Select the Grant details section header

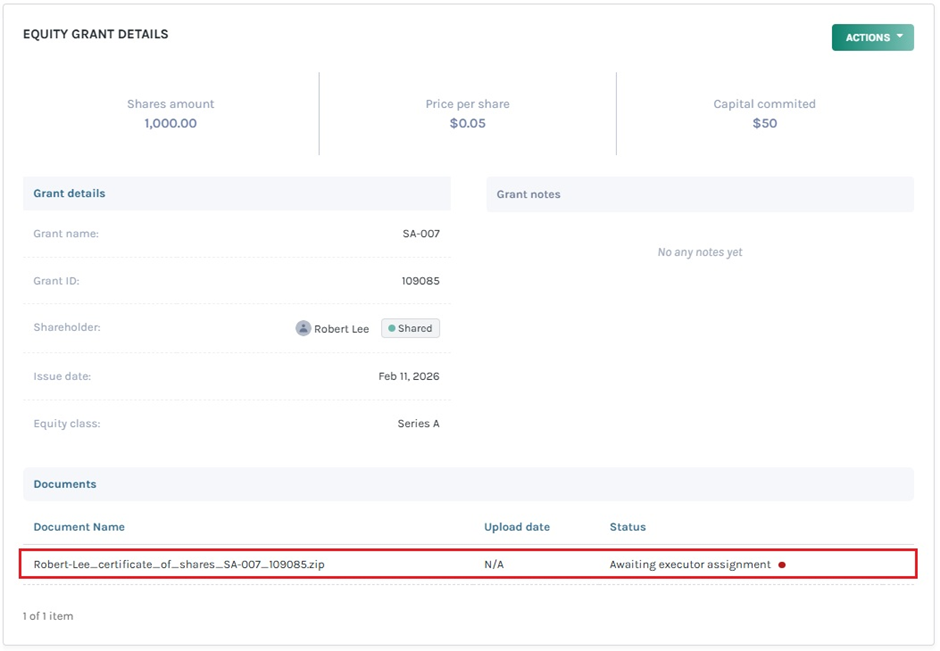pos(69,193)
